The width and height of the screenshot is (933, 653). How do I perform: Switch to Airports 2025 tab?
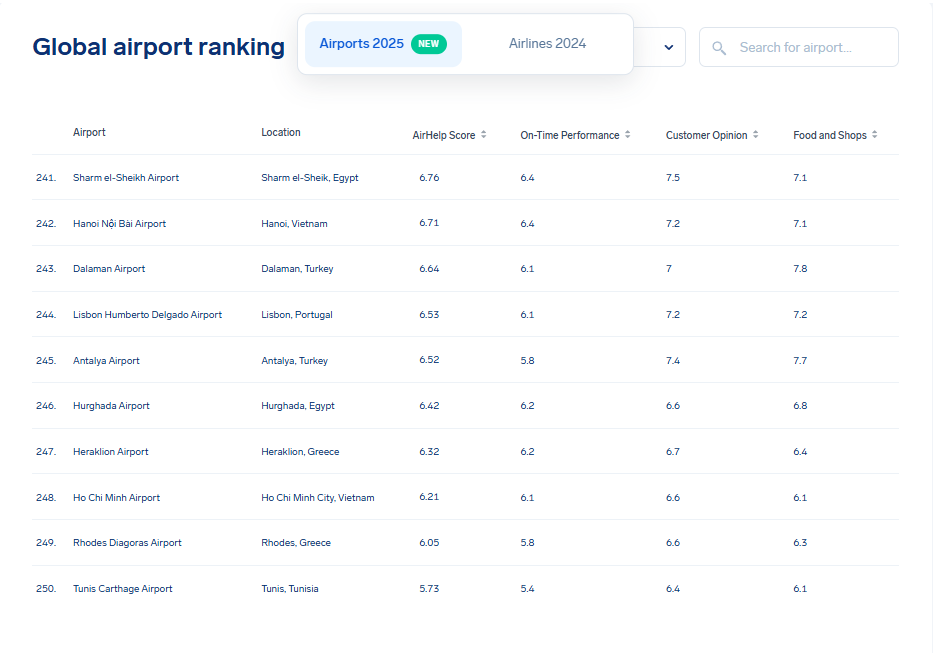[383, 44]
